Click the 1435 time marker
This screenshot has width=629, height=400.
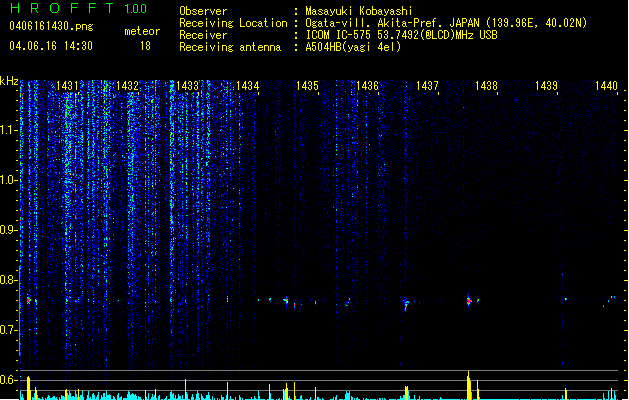coord(307,85)
